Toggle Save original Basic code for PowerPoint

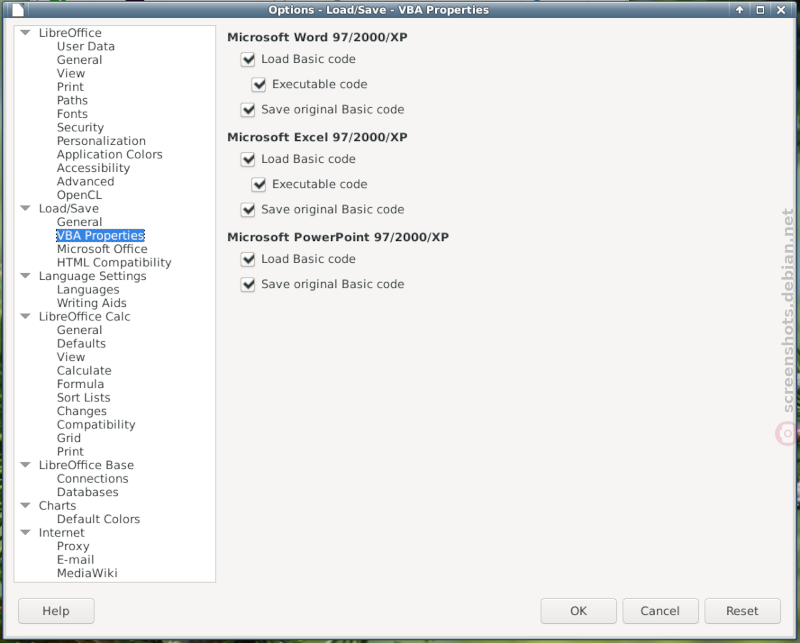point(248,284)
